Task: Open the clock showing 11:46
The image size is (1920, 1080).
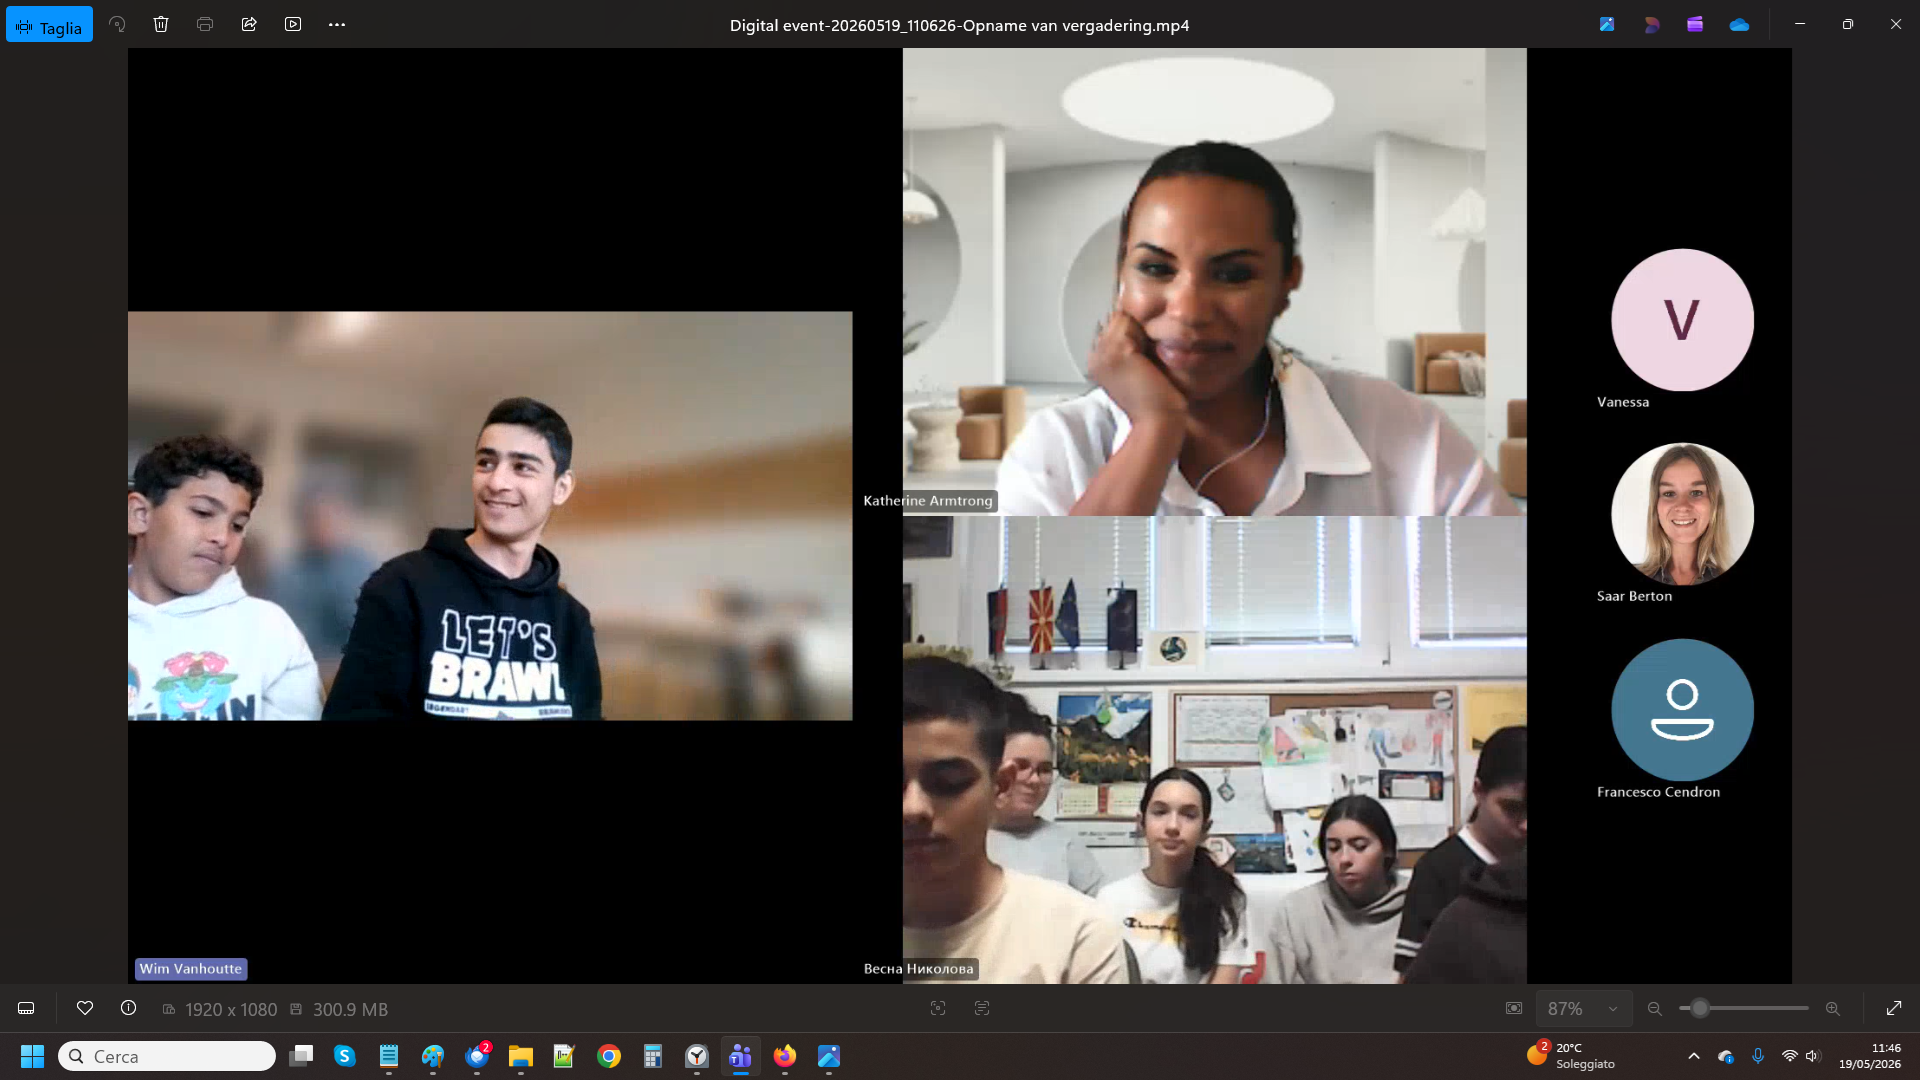Action: 1870,1056
